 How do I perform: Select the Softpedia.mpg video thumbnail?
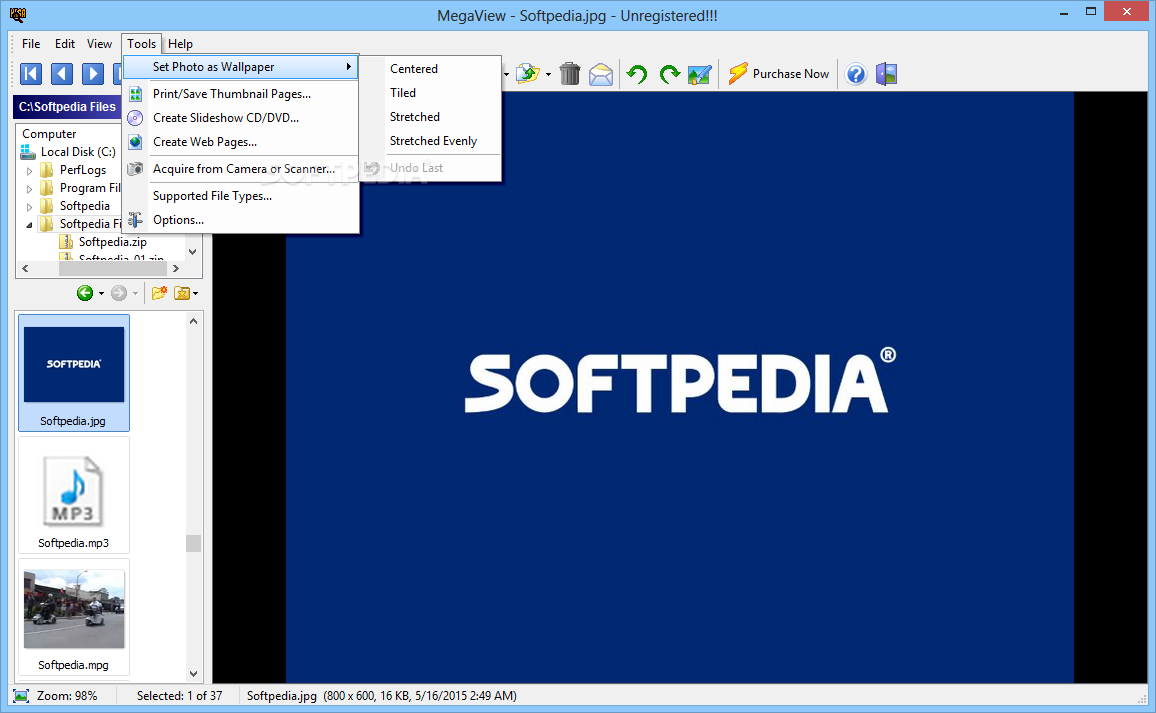[x=74, y=616]
